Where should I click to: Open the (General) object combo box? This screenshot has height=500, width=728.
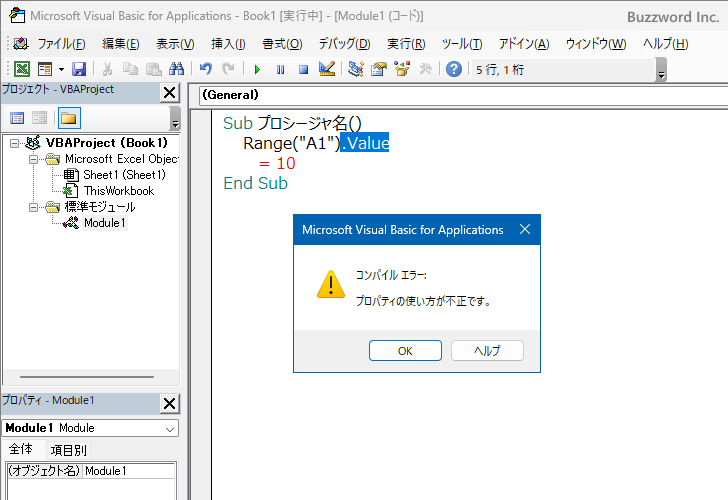pos(463,95)
